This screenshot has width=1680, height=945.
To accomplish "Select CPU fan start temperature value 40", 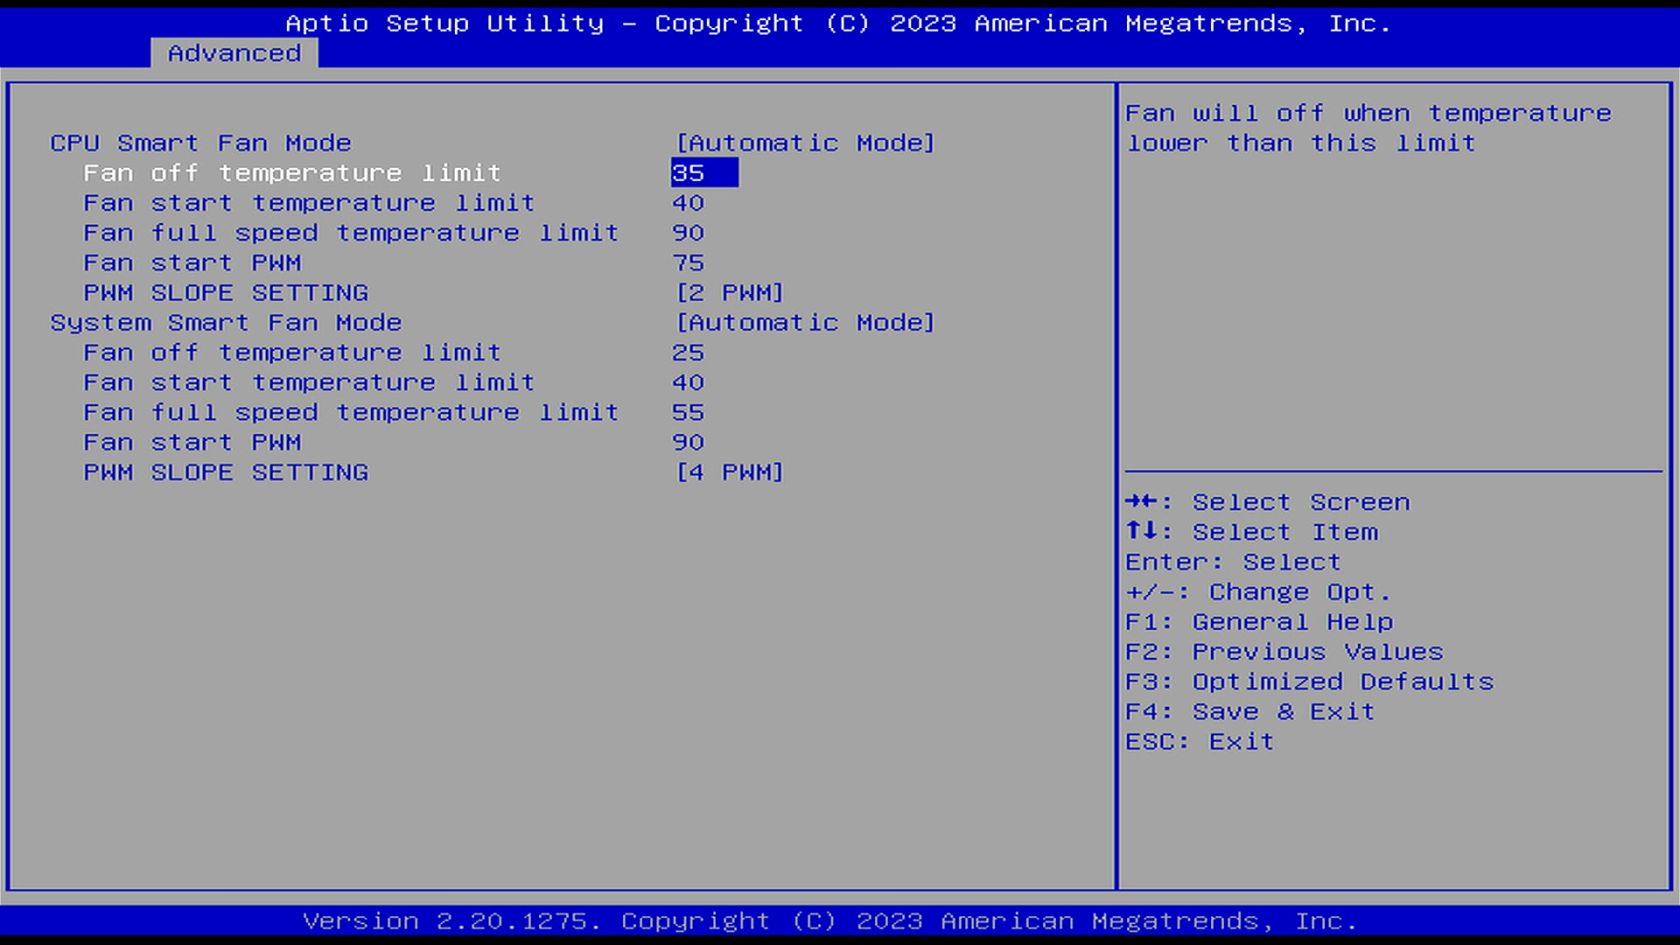I will (x=688, y=203).
